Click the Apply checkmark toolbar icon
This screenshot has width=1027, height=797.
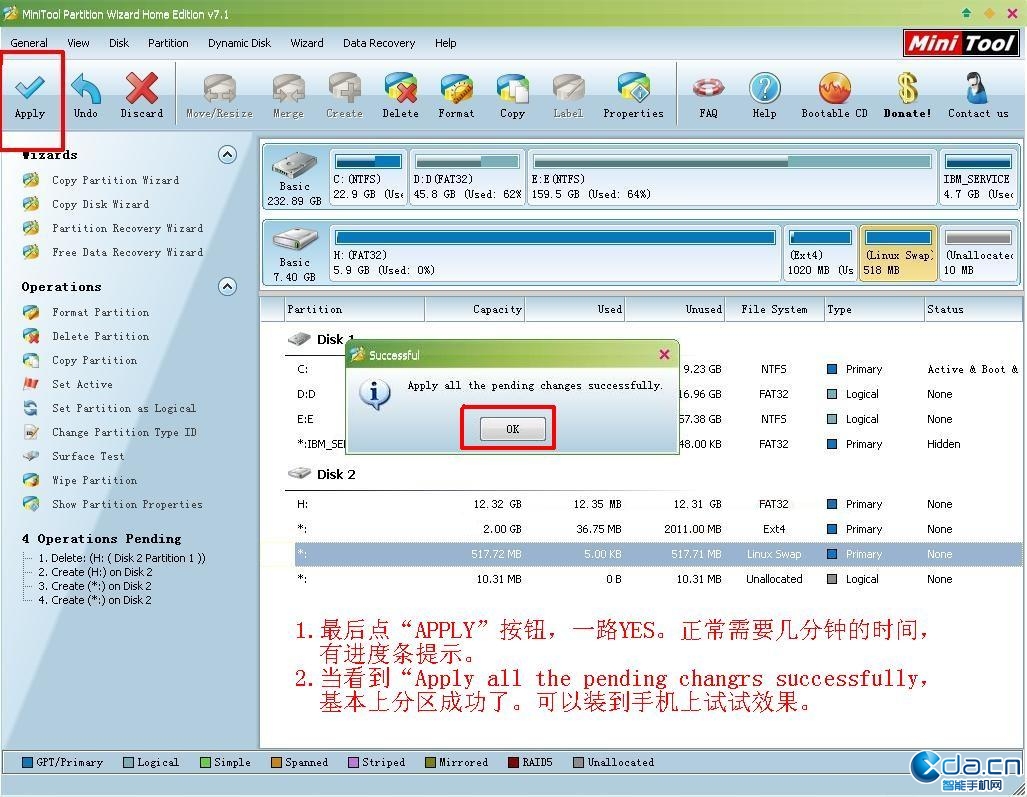[x=29, y=87]
